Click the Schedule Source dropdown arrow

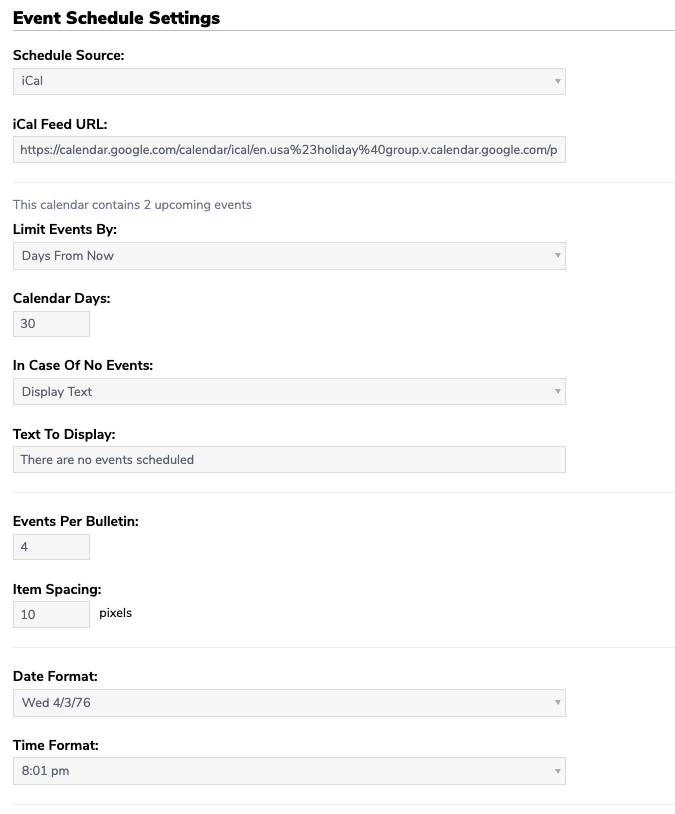[557, 82]
